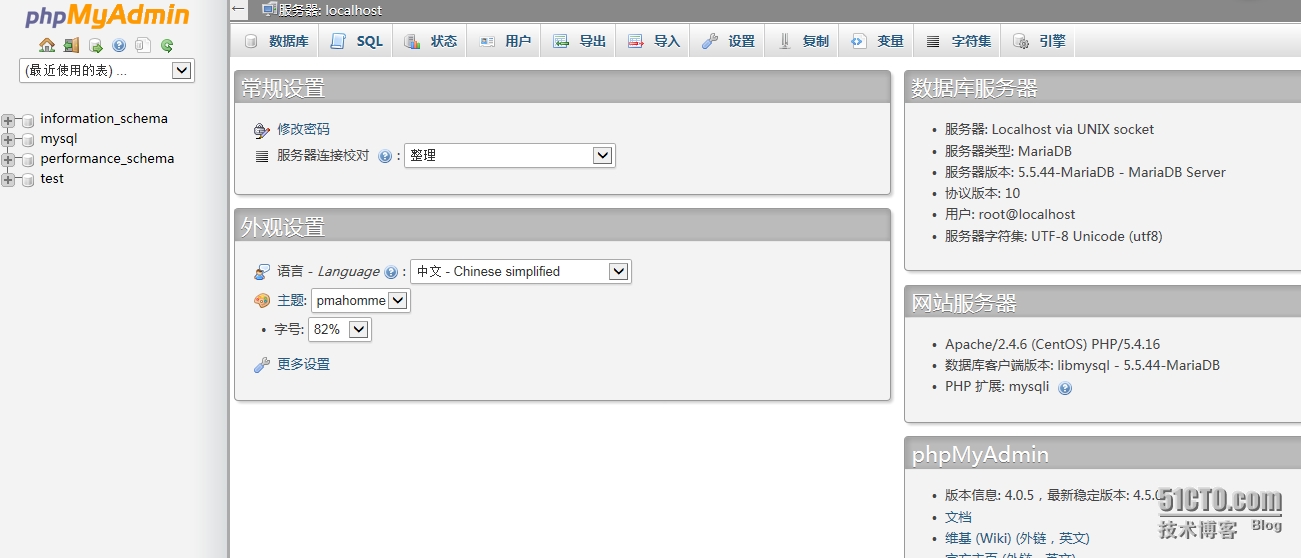Screen dimensions: 1301x558
Task: Open the 设置 (Settings) tab
Action: 728,41
